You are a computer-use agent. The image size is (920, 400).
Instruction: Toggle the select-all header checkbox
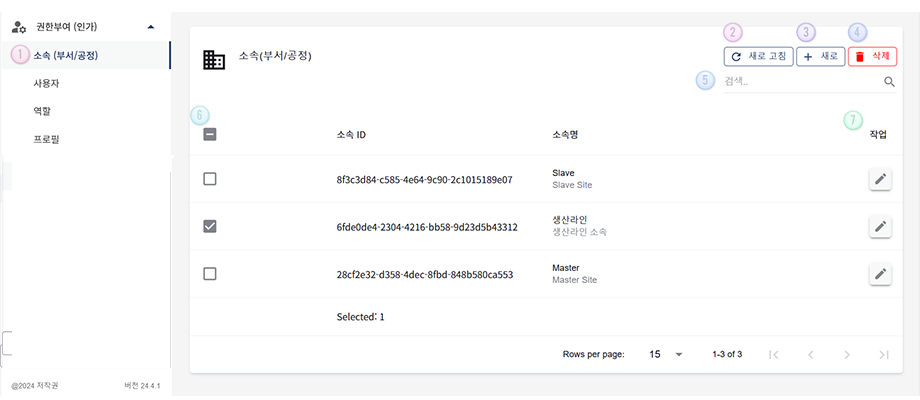tap(210, 135)
